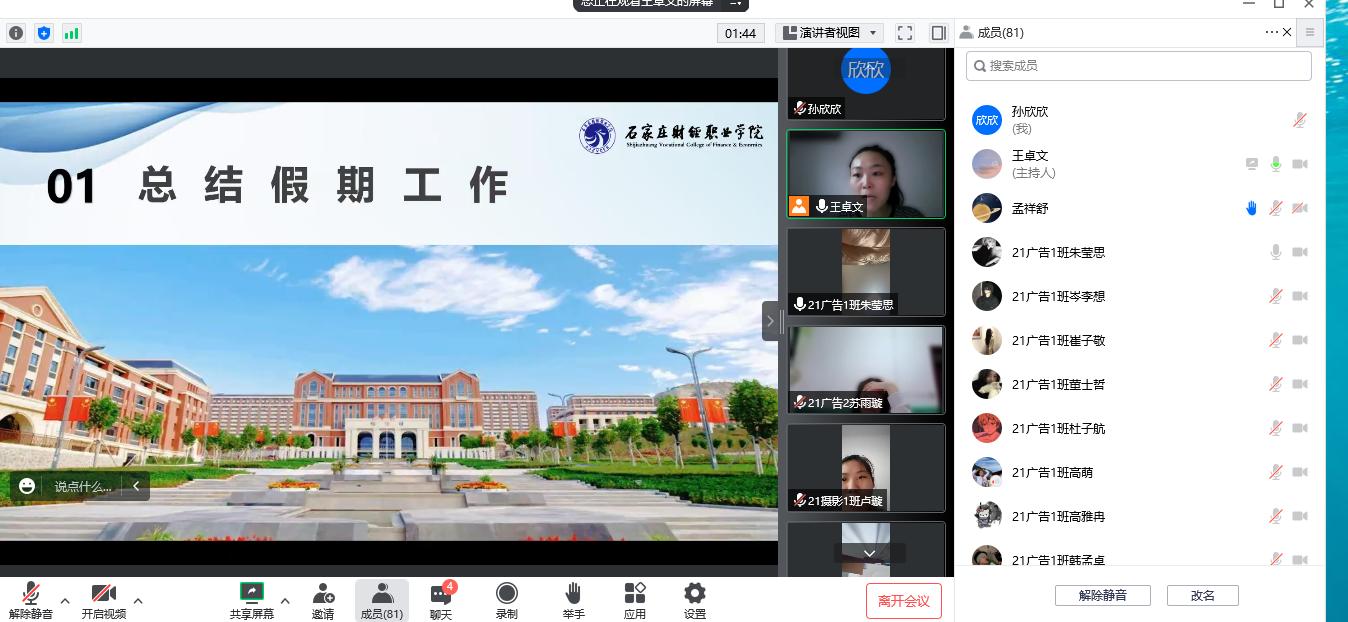Screen dimensions: 1348x622
Task: Enter full screen mode icon
Action: (x=905, y=33)
